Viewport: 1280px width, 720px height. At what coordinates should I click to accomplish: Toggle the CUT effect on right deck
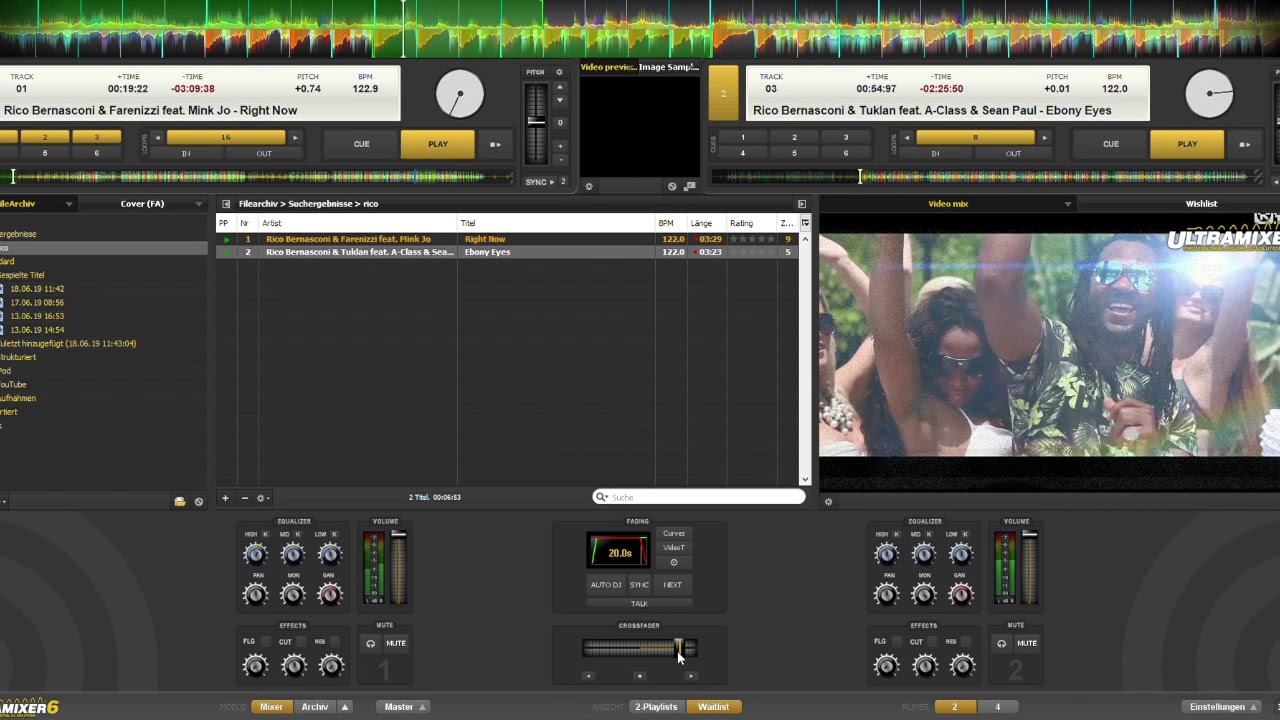(932, 642)
